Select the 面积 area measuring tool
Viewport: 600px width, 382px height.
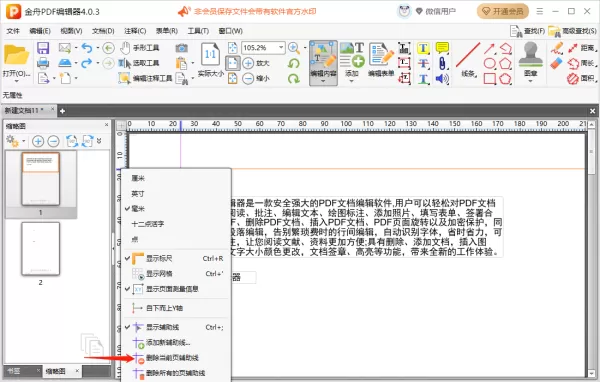pyautogui.click(x=582, y=78)
